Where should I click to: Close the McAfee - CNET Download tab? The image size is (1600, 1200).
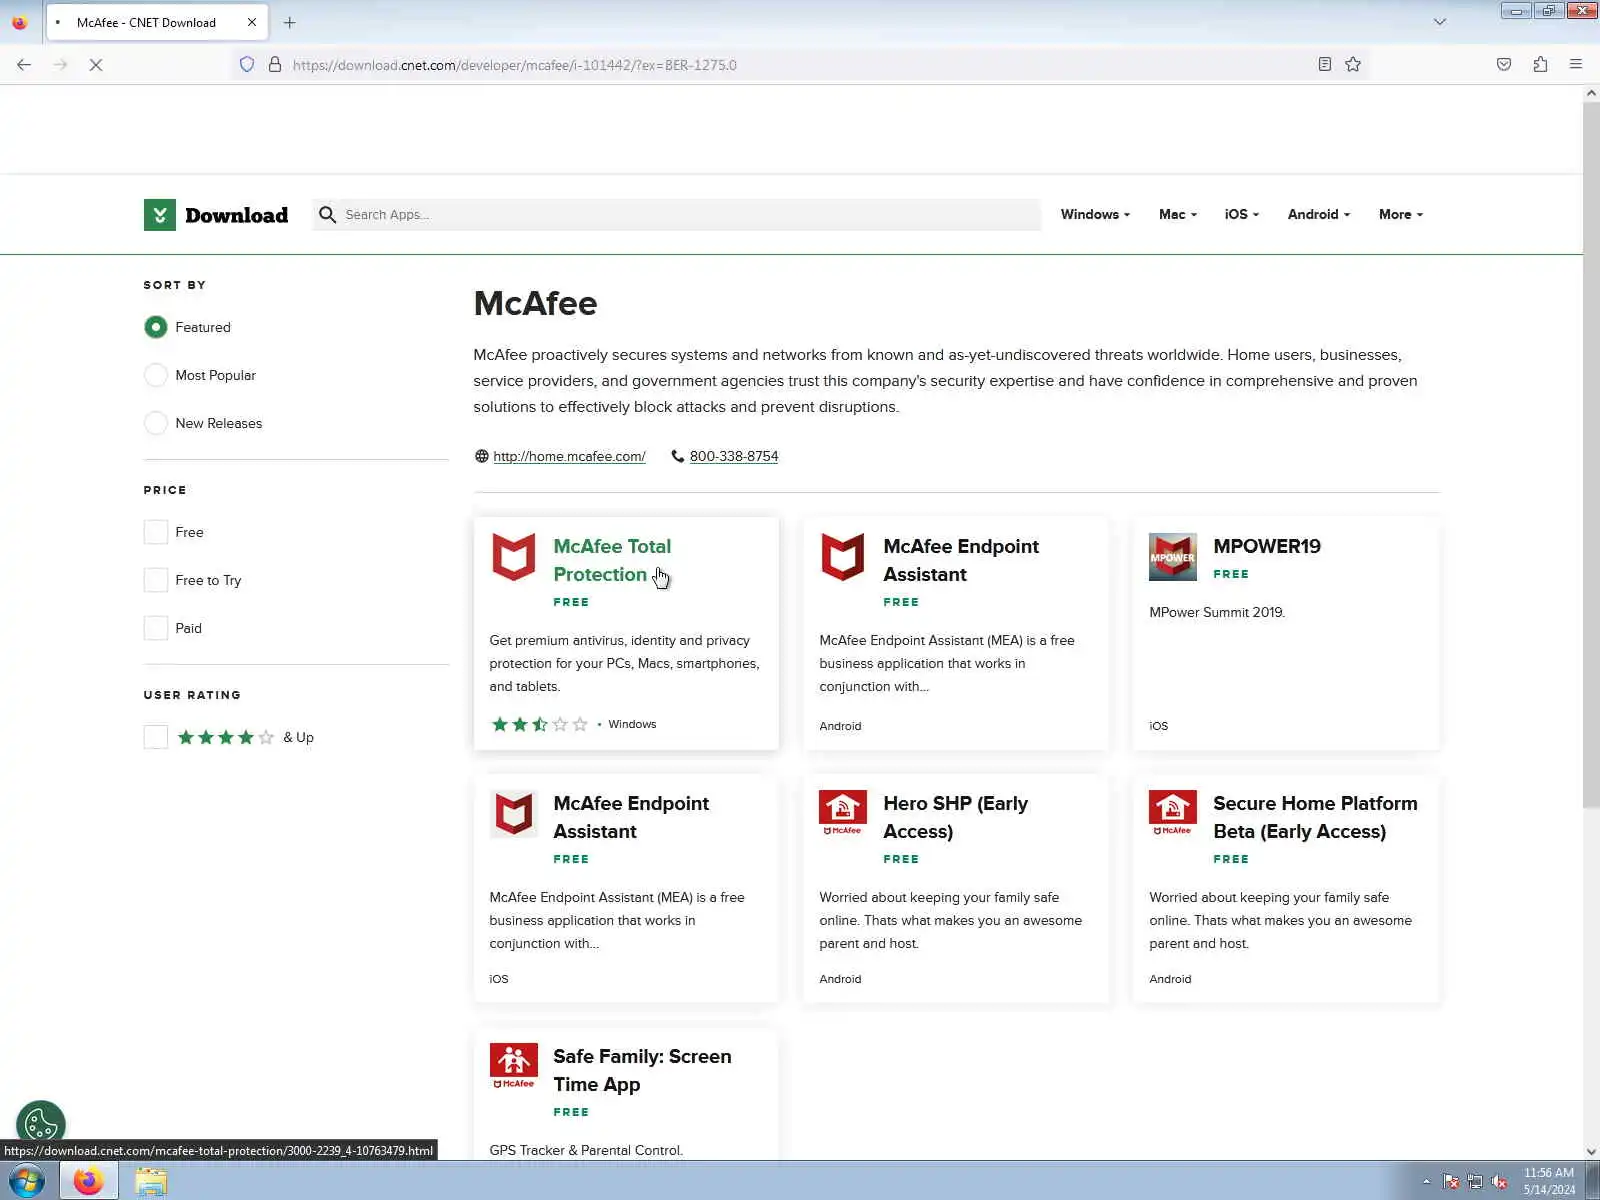click(252, 22)
